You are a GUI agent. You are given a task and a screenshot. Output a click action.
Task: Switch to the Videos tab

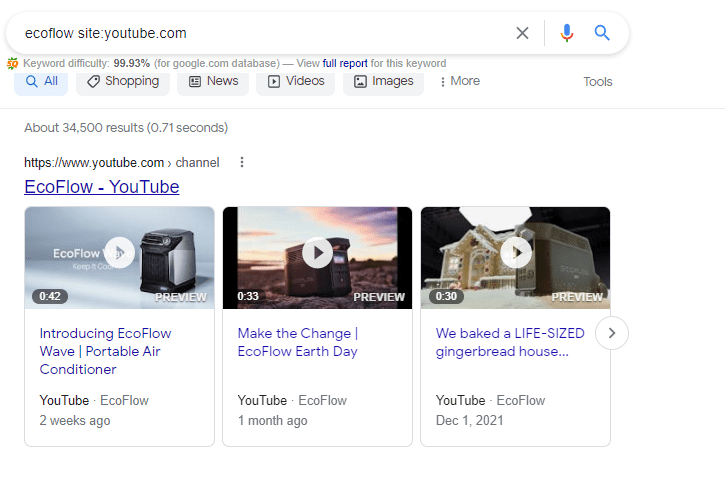tap(295, 82)
